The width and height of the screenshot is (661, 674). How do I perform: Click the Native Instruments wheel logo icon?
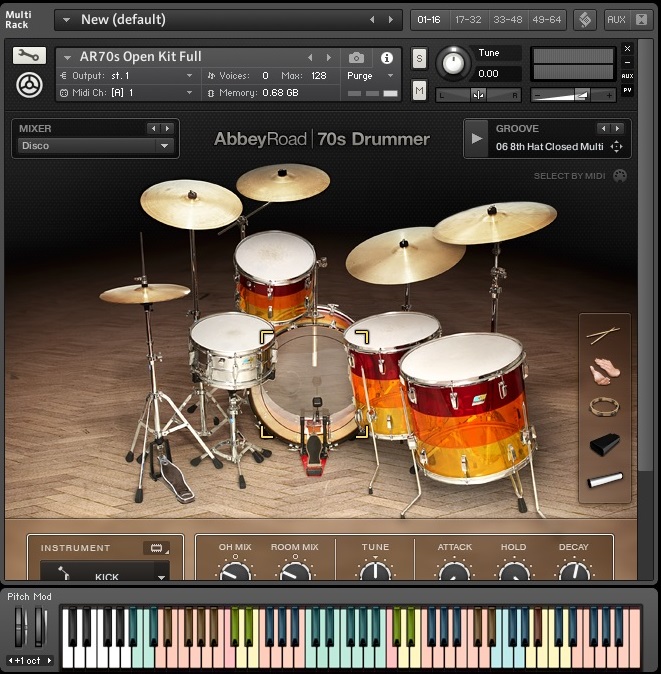click(29, 85)
